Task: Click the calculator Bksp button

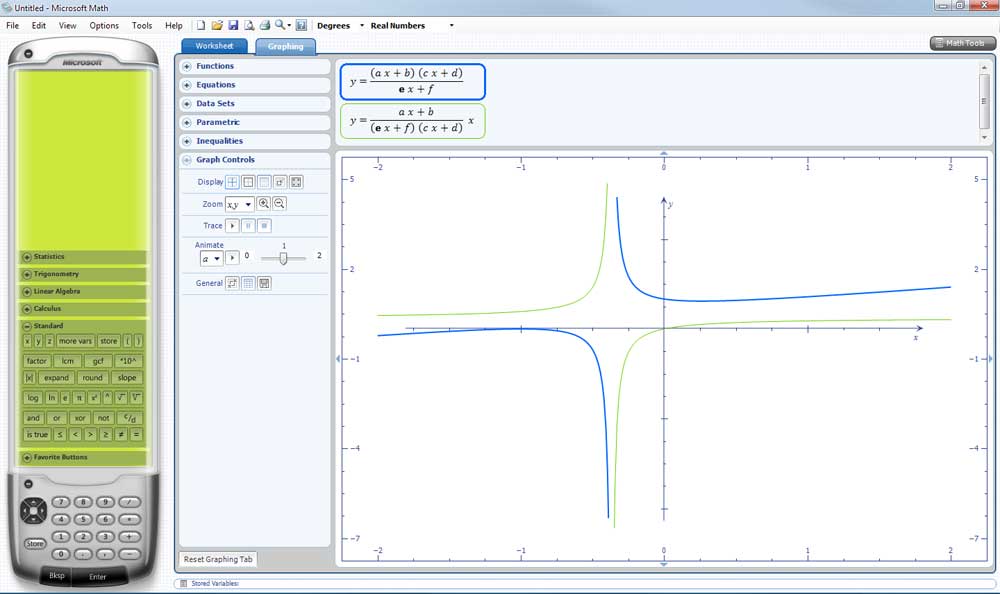Action: pos(57,575)
